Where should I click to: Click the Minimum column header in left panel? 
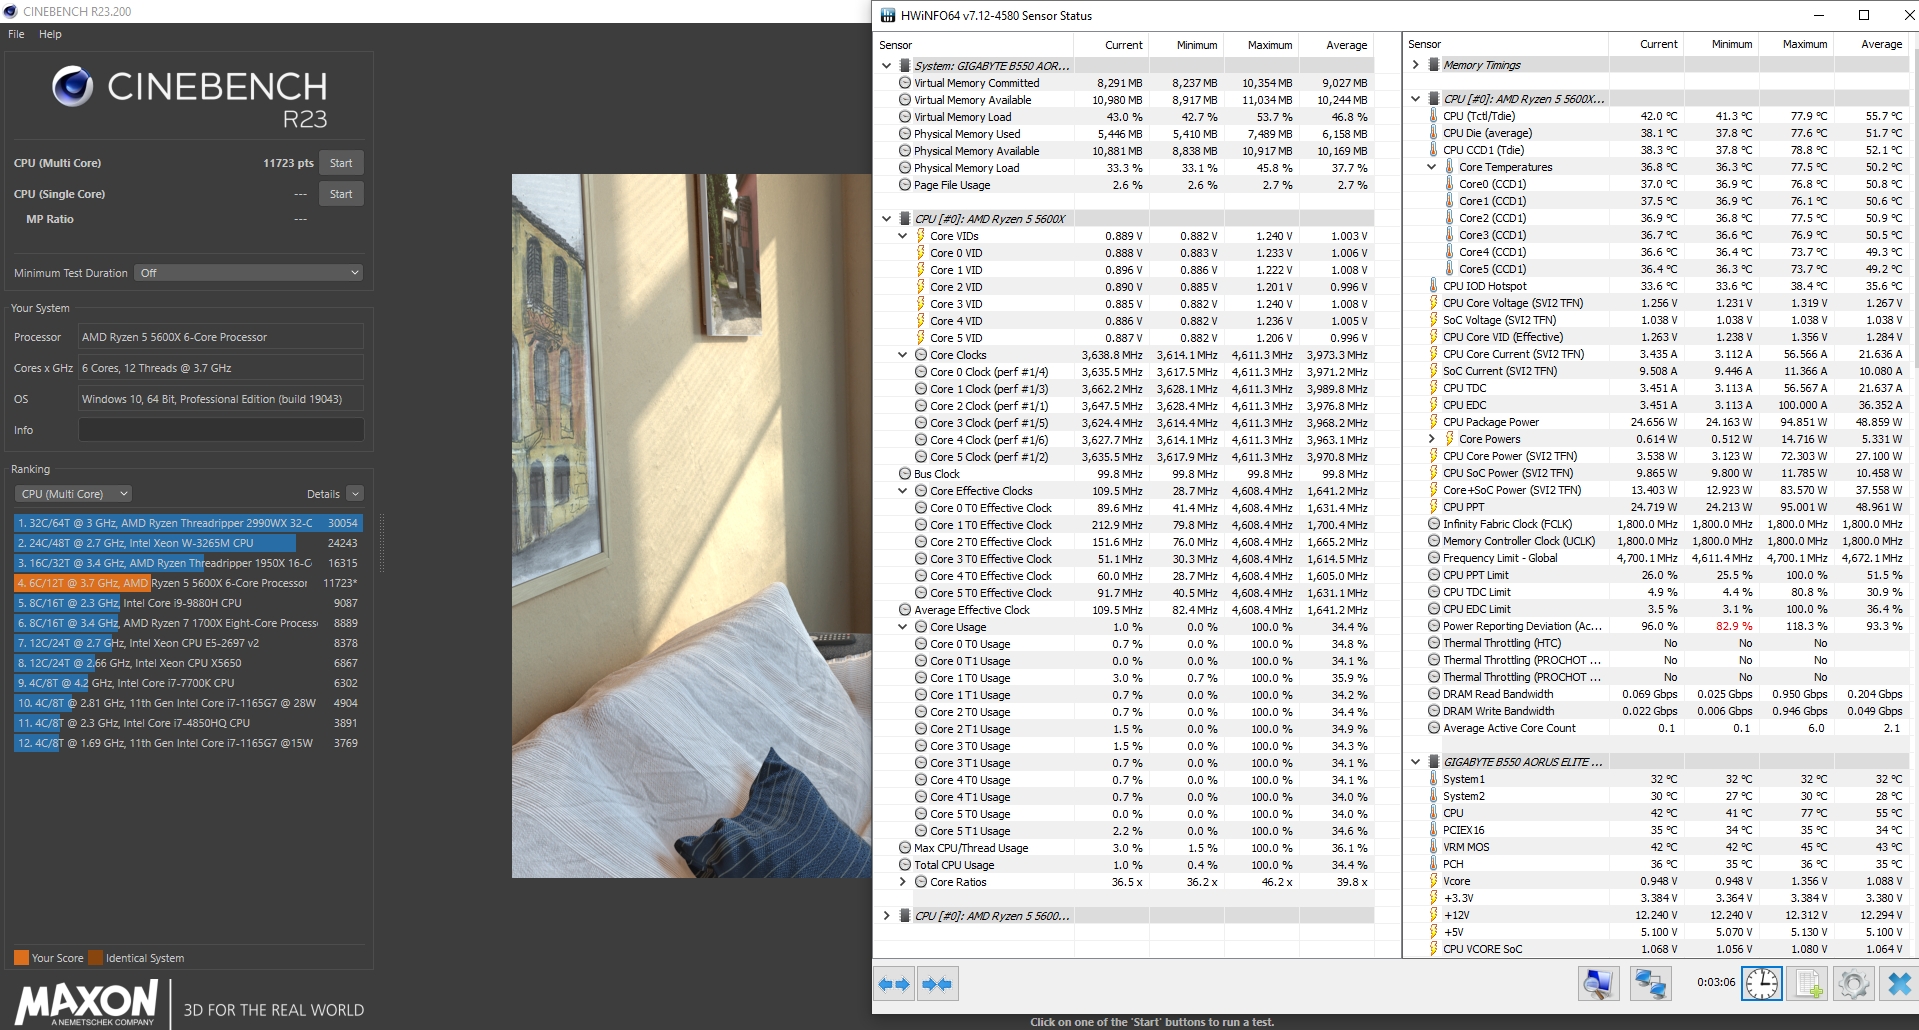[x=1186, y=45]
